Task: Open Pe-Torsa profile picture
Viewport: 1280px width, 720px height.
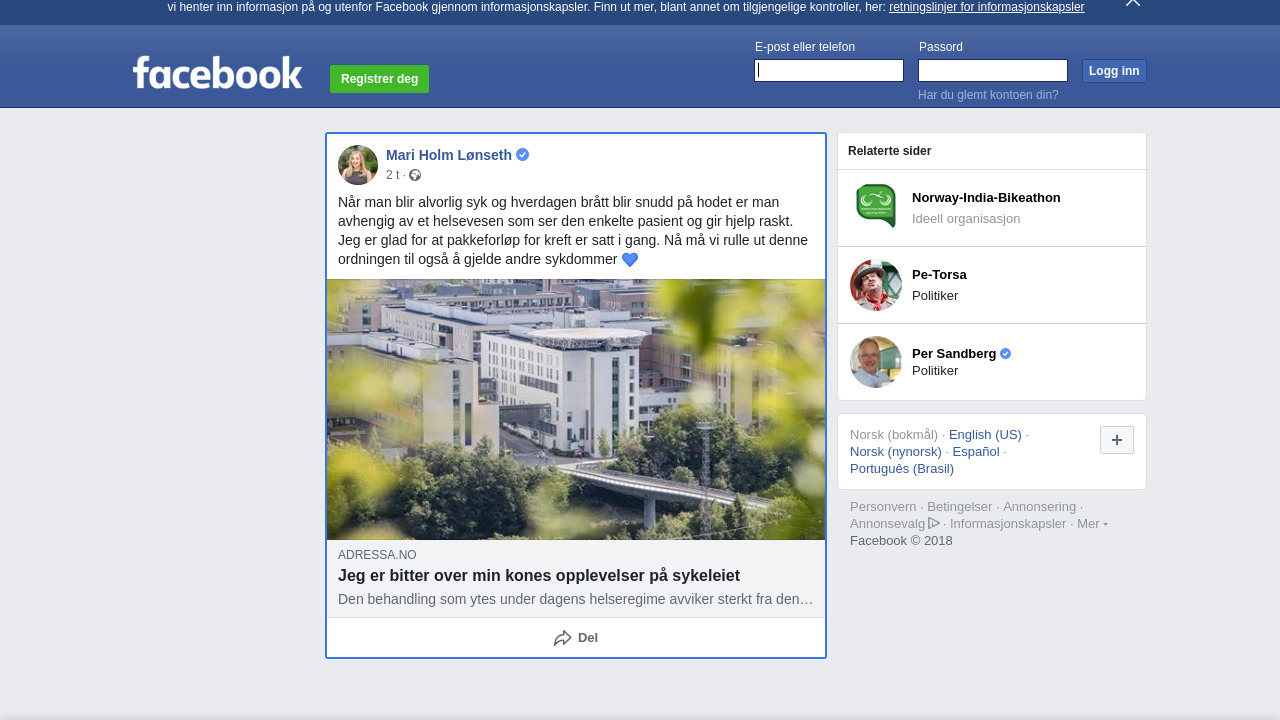Action: click(x=876, y=285)
